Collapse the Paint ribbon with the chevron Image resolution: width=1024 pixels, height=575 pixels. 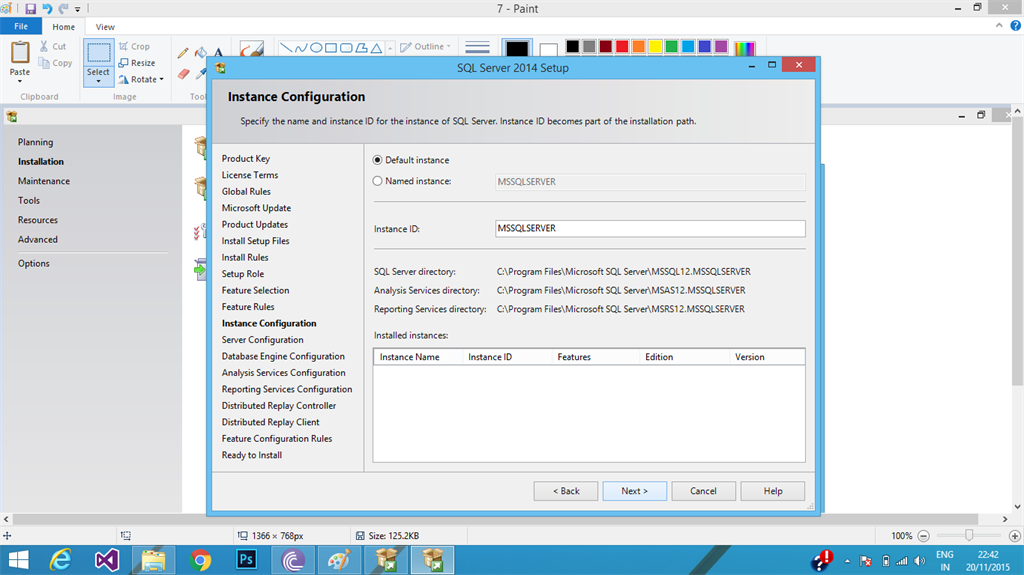tap(999, 25)
